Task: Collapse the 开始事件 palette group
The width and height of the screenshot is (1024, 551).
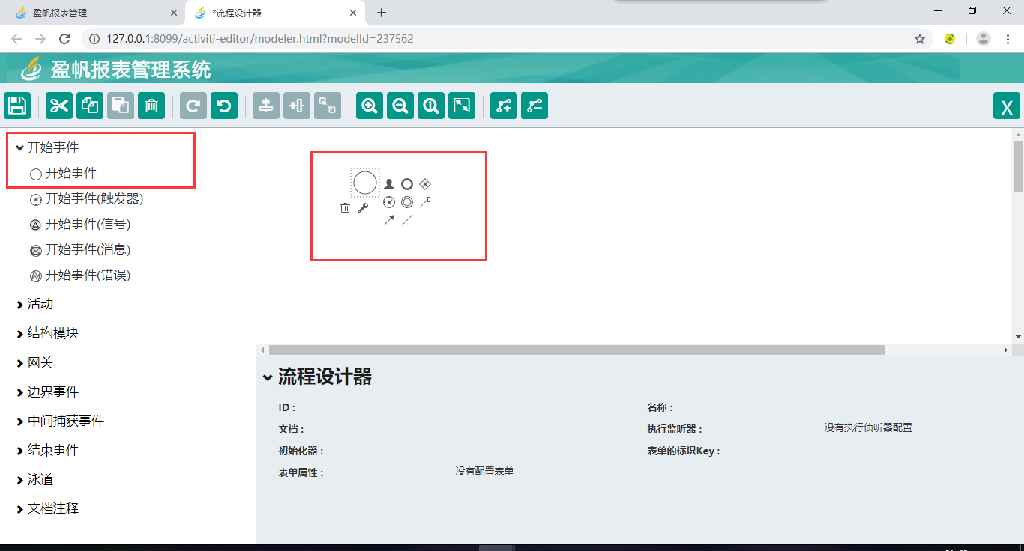Action: click(20, 148)
